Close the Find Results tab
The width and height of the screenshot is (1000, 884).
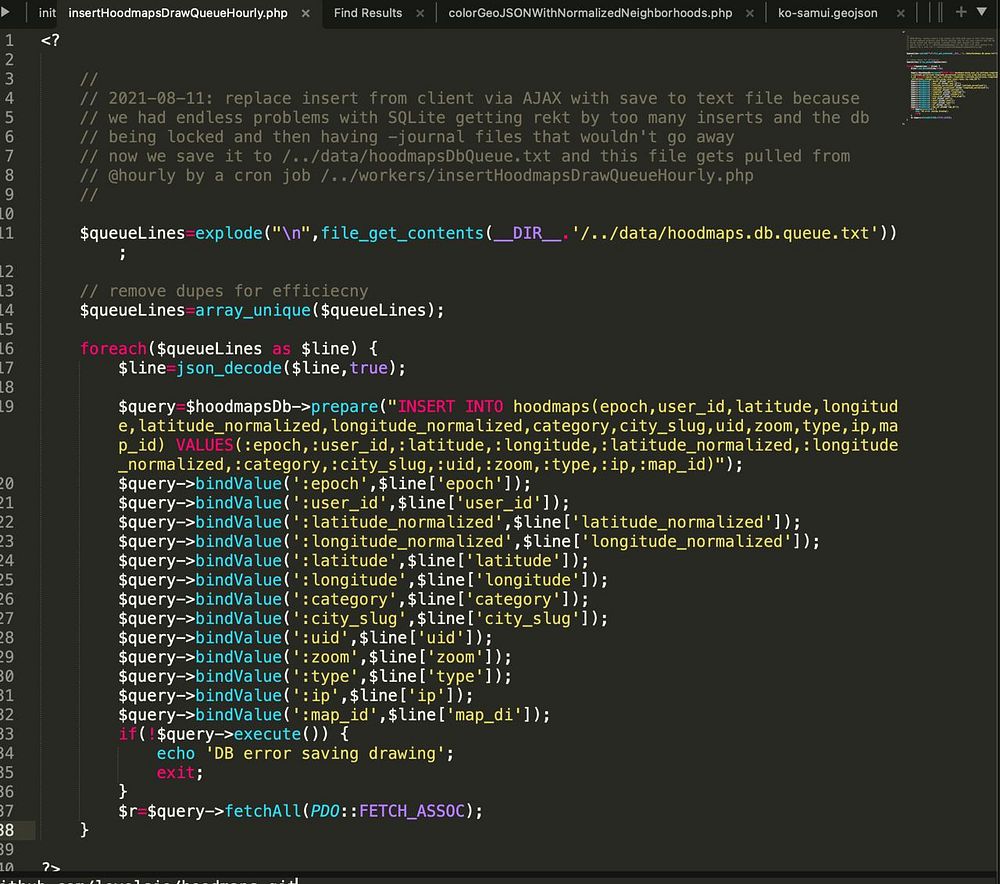click(x=419, y=13)
